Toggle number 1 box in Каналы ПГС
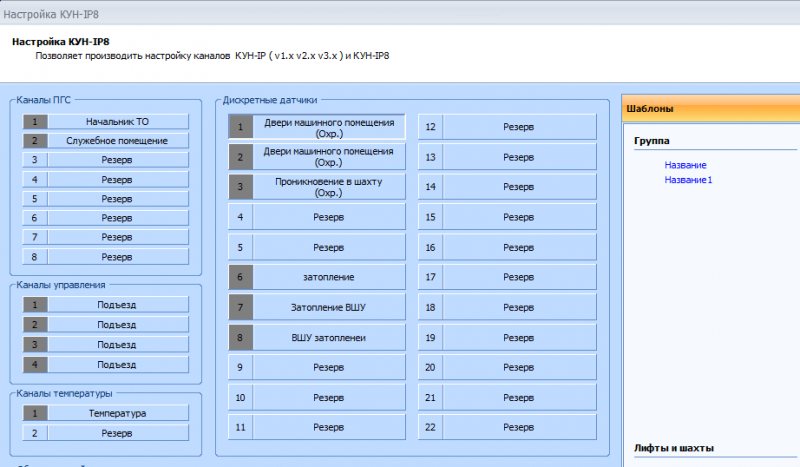The height and width of the screenshot is (467, 800). tap(34, 121)
